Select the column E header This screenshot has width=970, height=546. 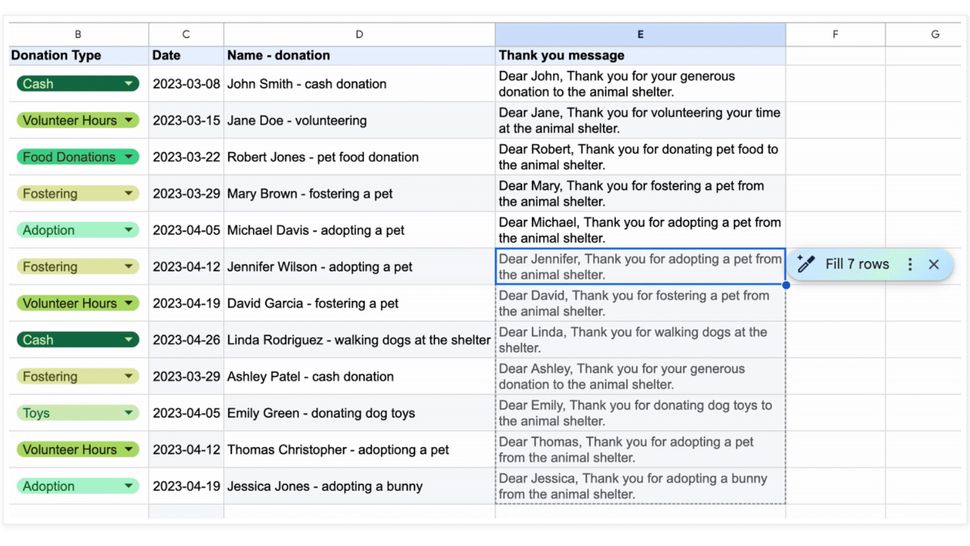(640, 34)
